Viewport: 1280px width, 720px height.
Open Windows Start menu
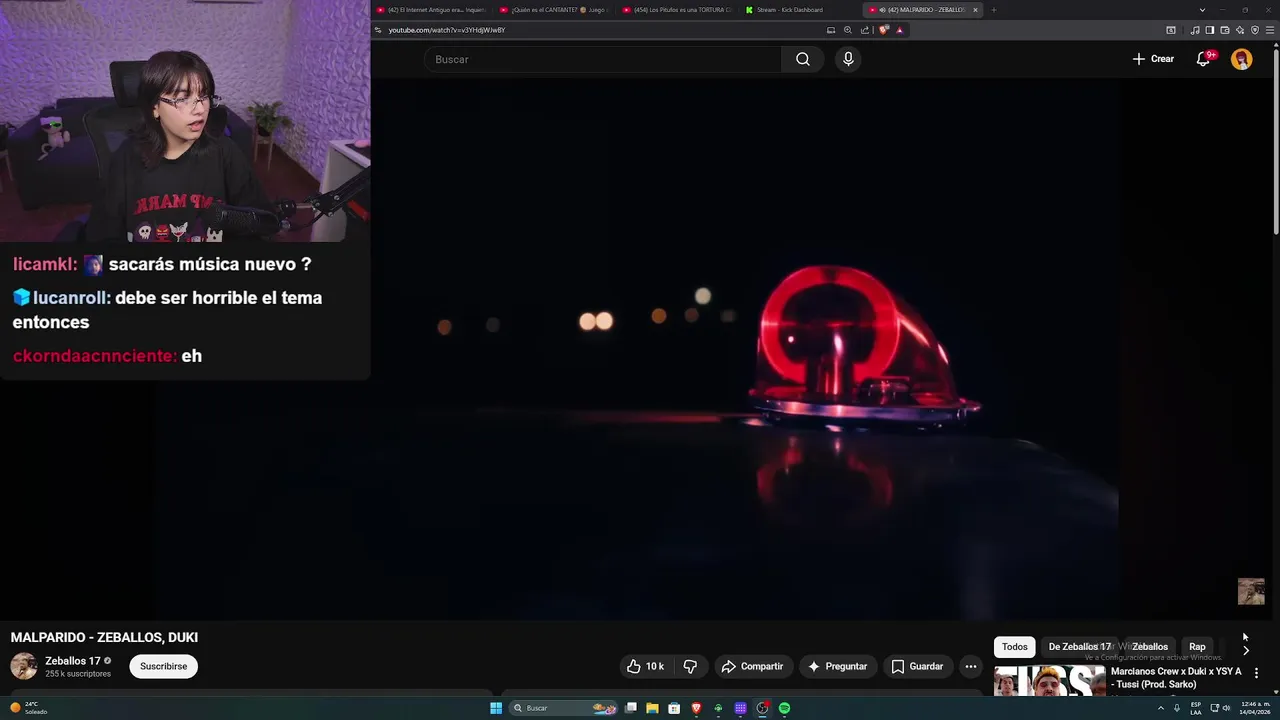(x=496, y=708)
